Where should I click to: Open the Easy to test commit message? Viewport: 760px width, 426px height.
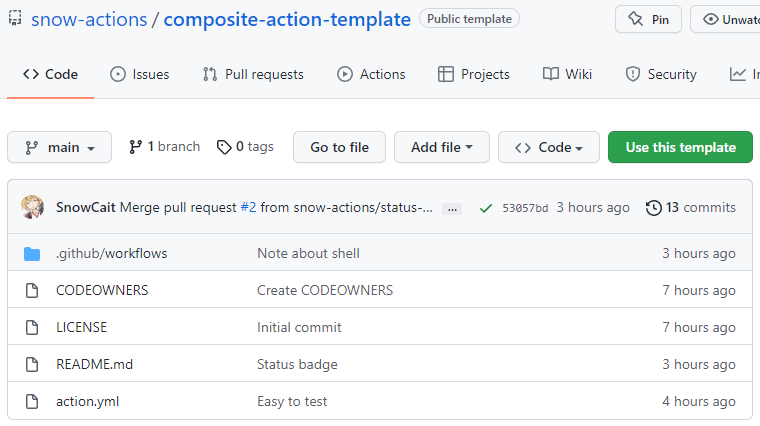(x=292, y=402)
